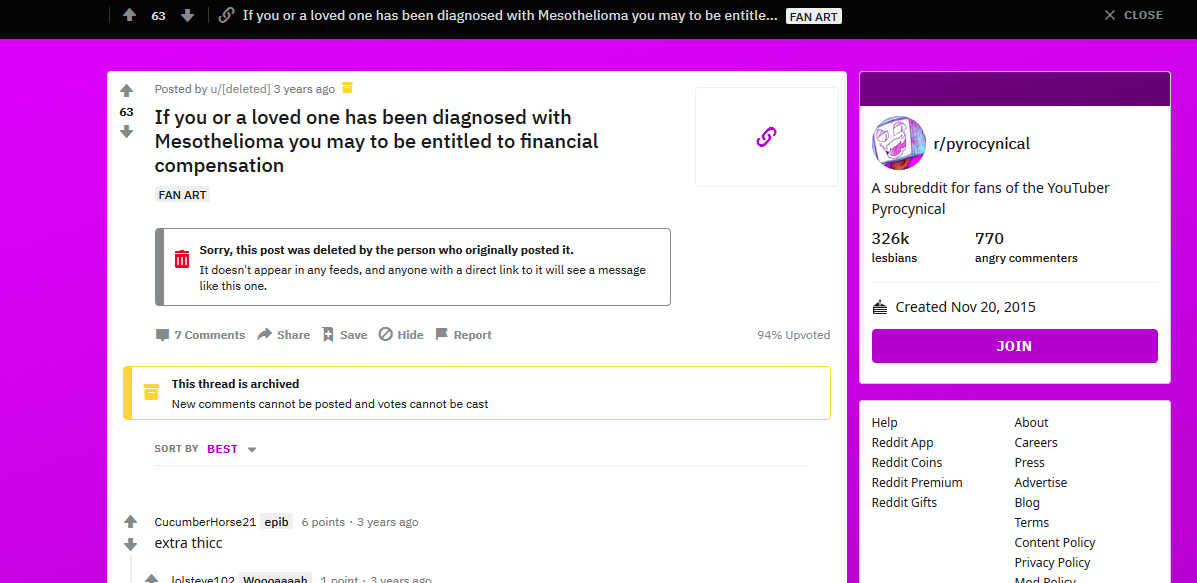Open the Blog footer link
Viewport: 1197px width, 583px height.
coord(1027,502)
